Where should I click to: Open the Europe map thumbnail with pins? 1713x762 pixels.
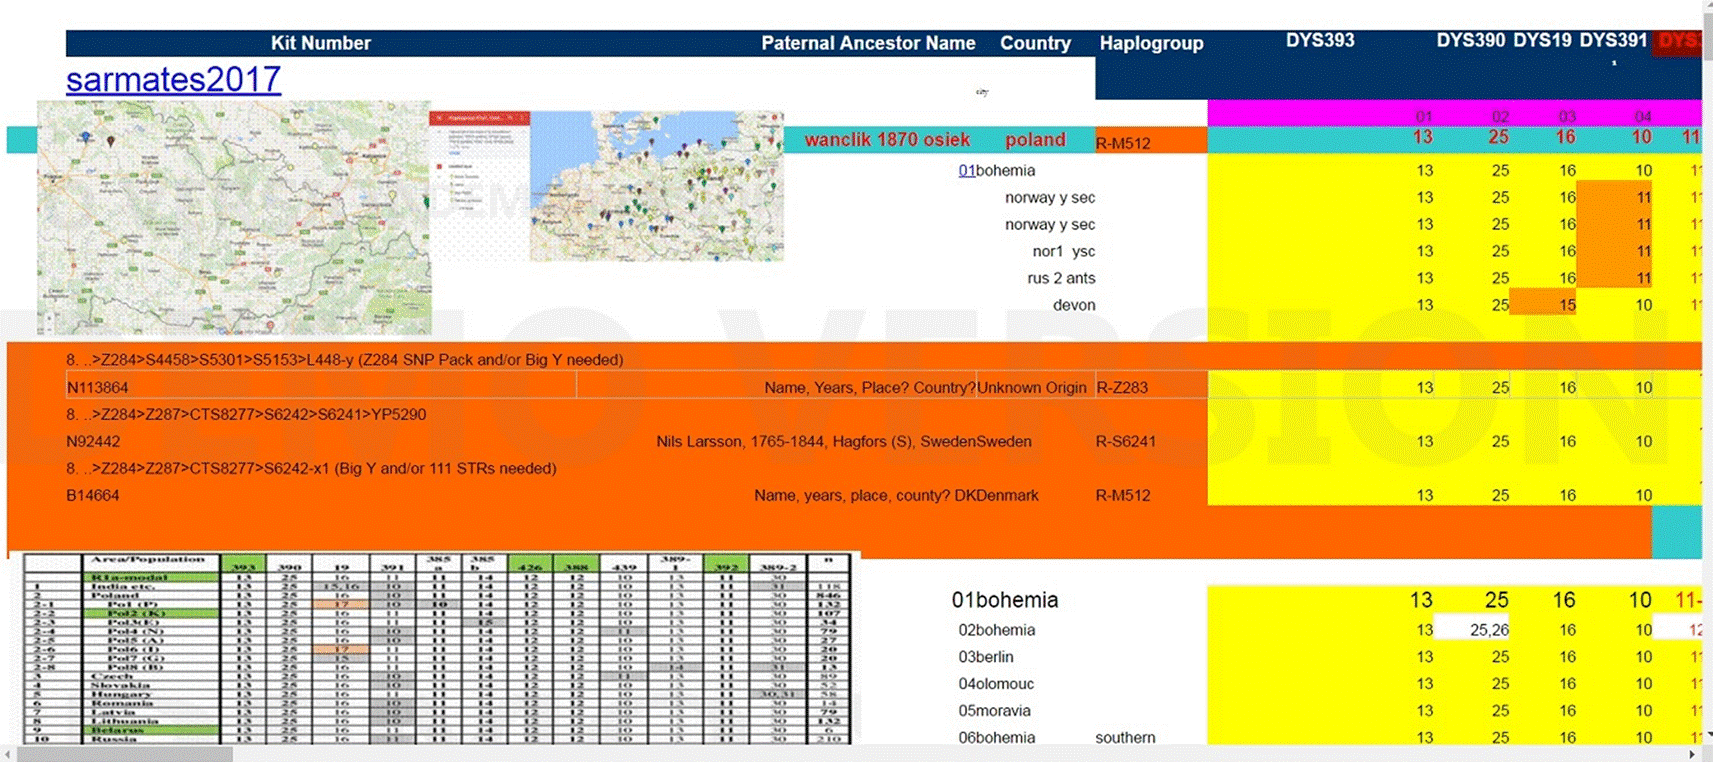click(656, 186)
